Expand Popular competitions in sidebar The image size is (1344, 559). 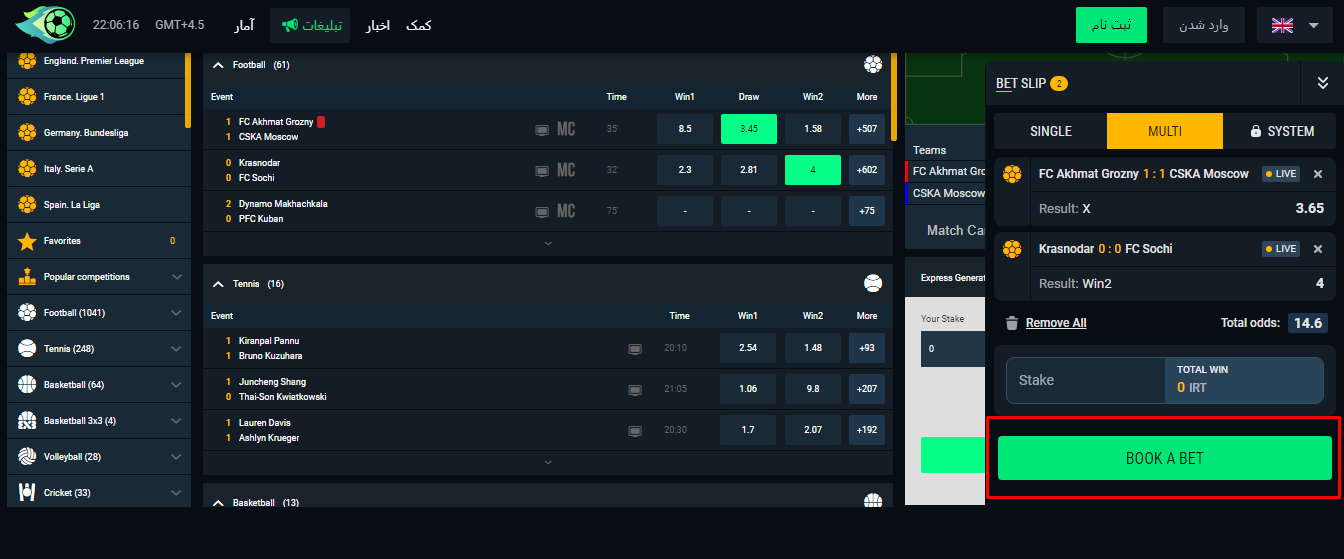pyautogui.click(x=177, y=277)
